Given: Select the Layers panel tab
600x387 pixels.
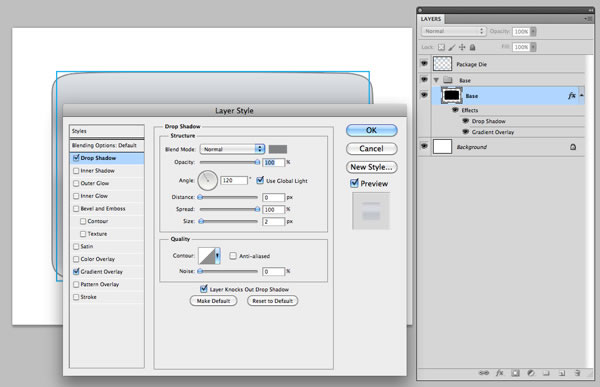Looking at the screenshot, I should coord(431,19).
